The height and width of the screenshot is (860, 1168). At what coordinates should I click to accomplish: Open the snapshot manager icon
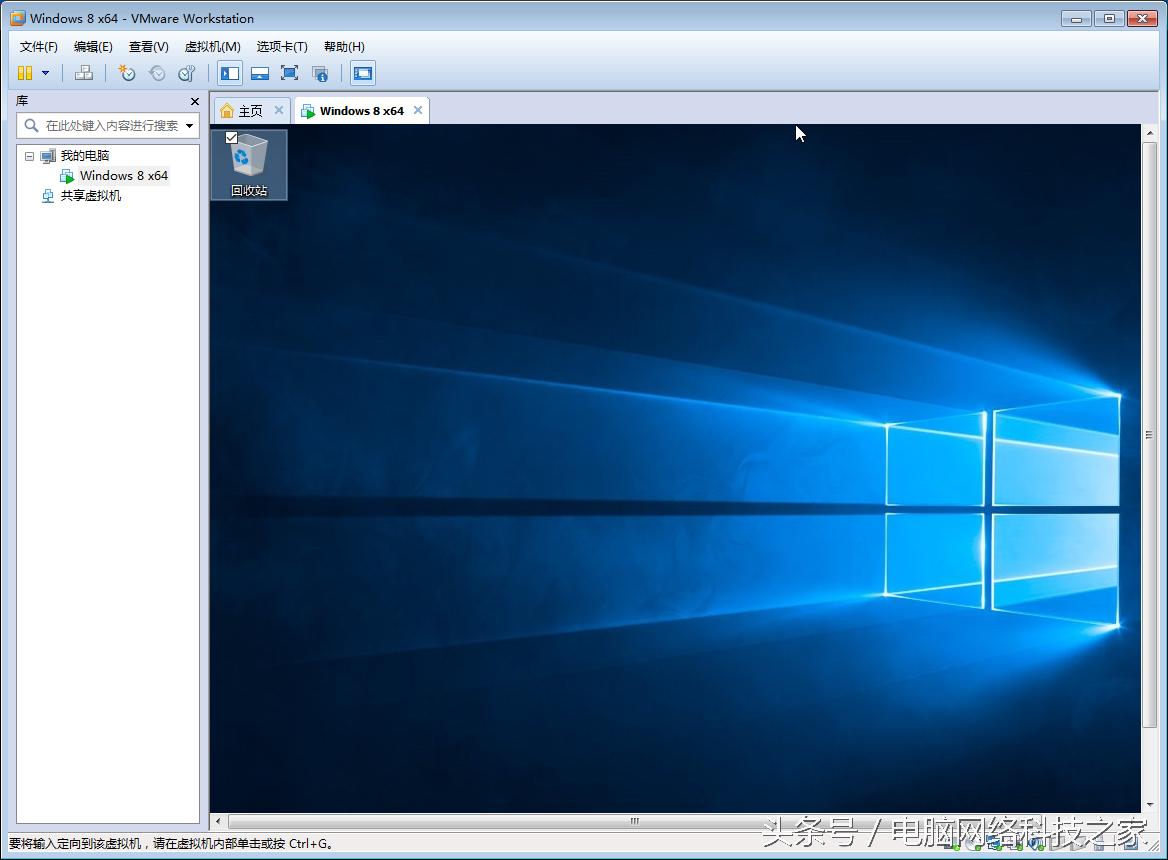[x=187, y=73]
